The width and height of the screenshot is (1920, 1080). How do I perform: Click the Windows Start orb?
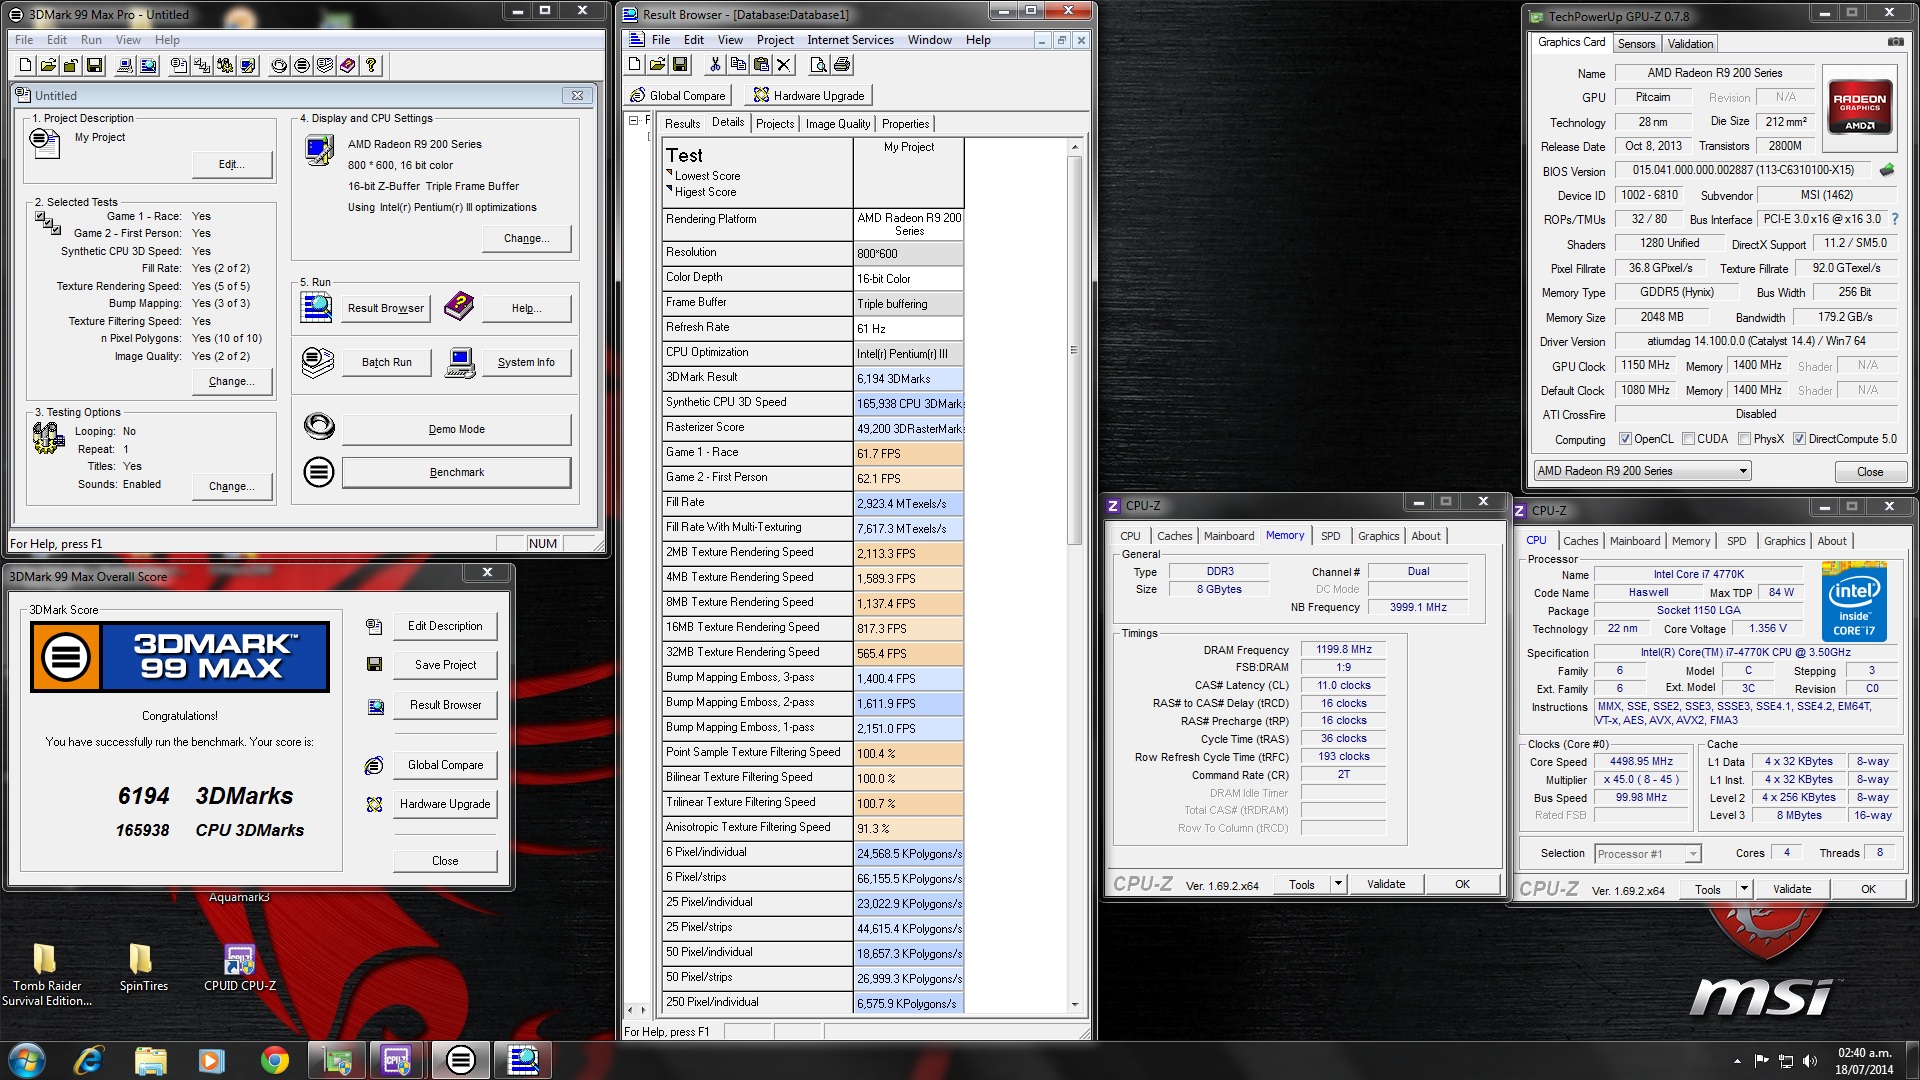pyautogui.click(x=27, y=1060)
